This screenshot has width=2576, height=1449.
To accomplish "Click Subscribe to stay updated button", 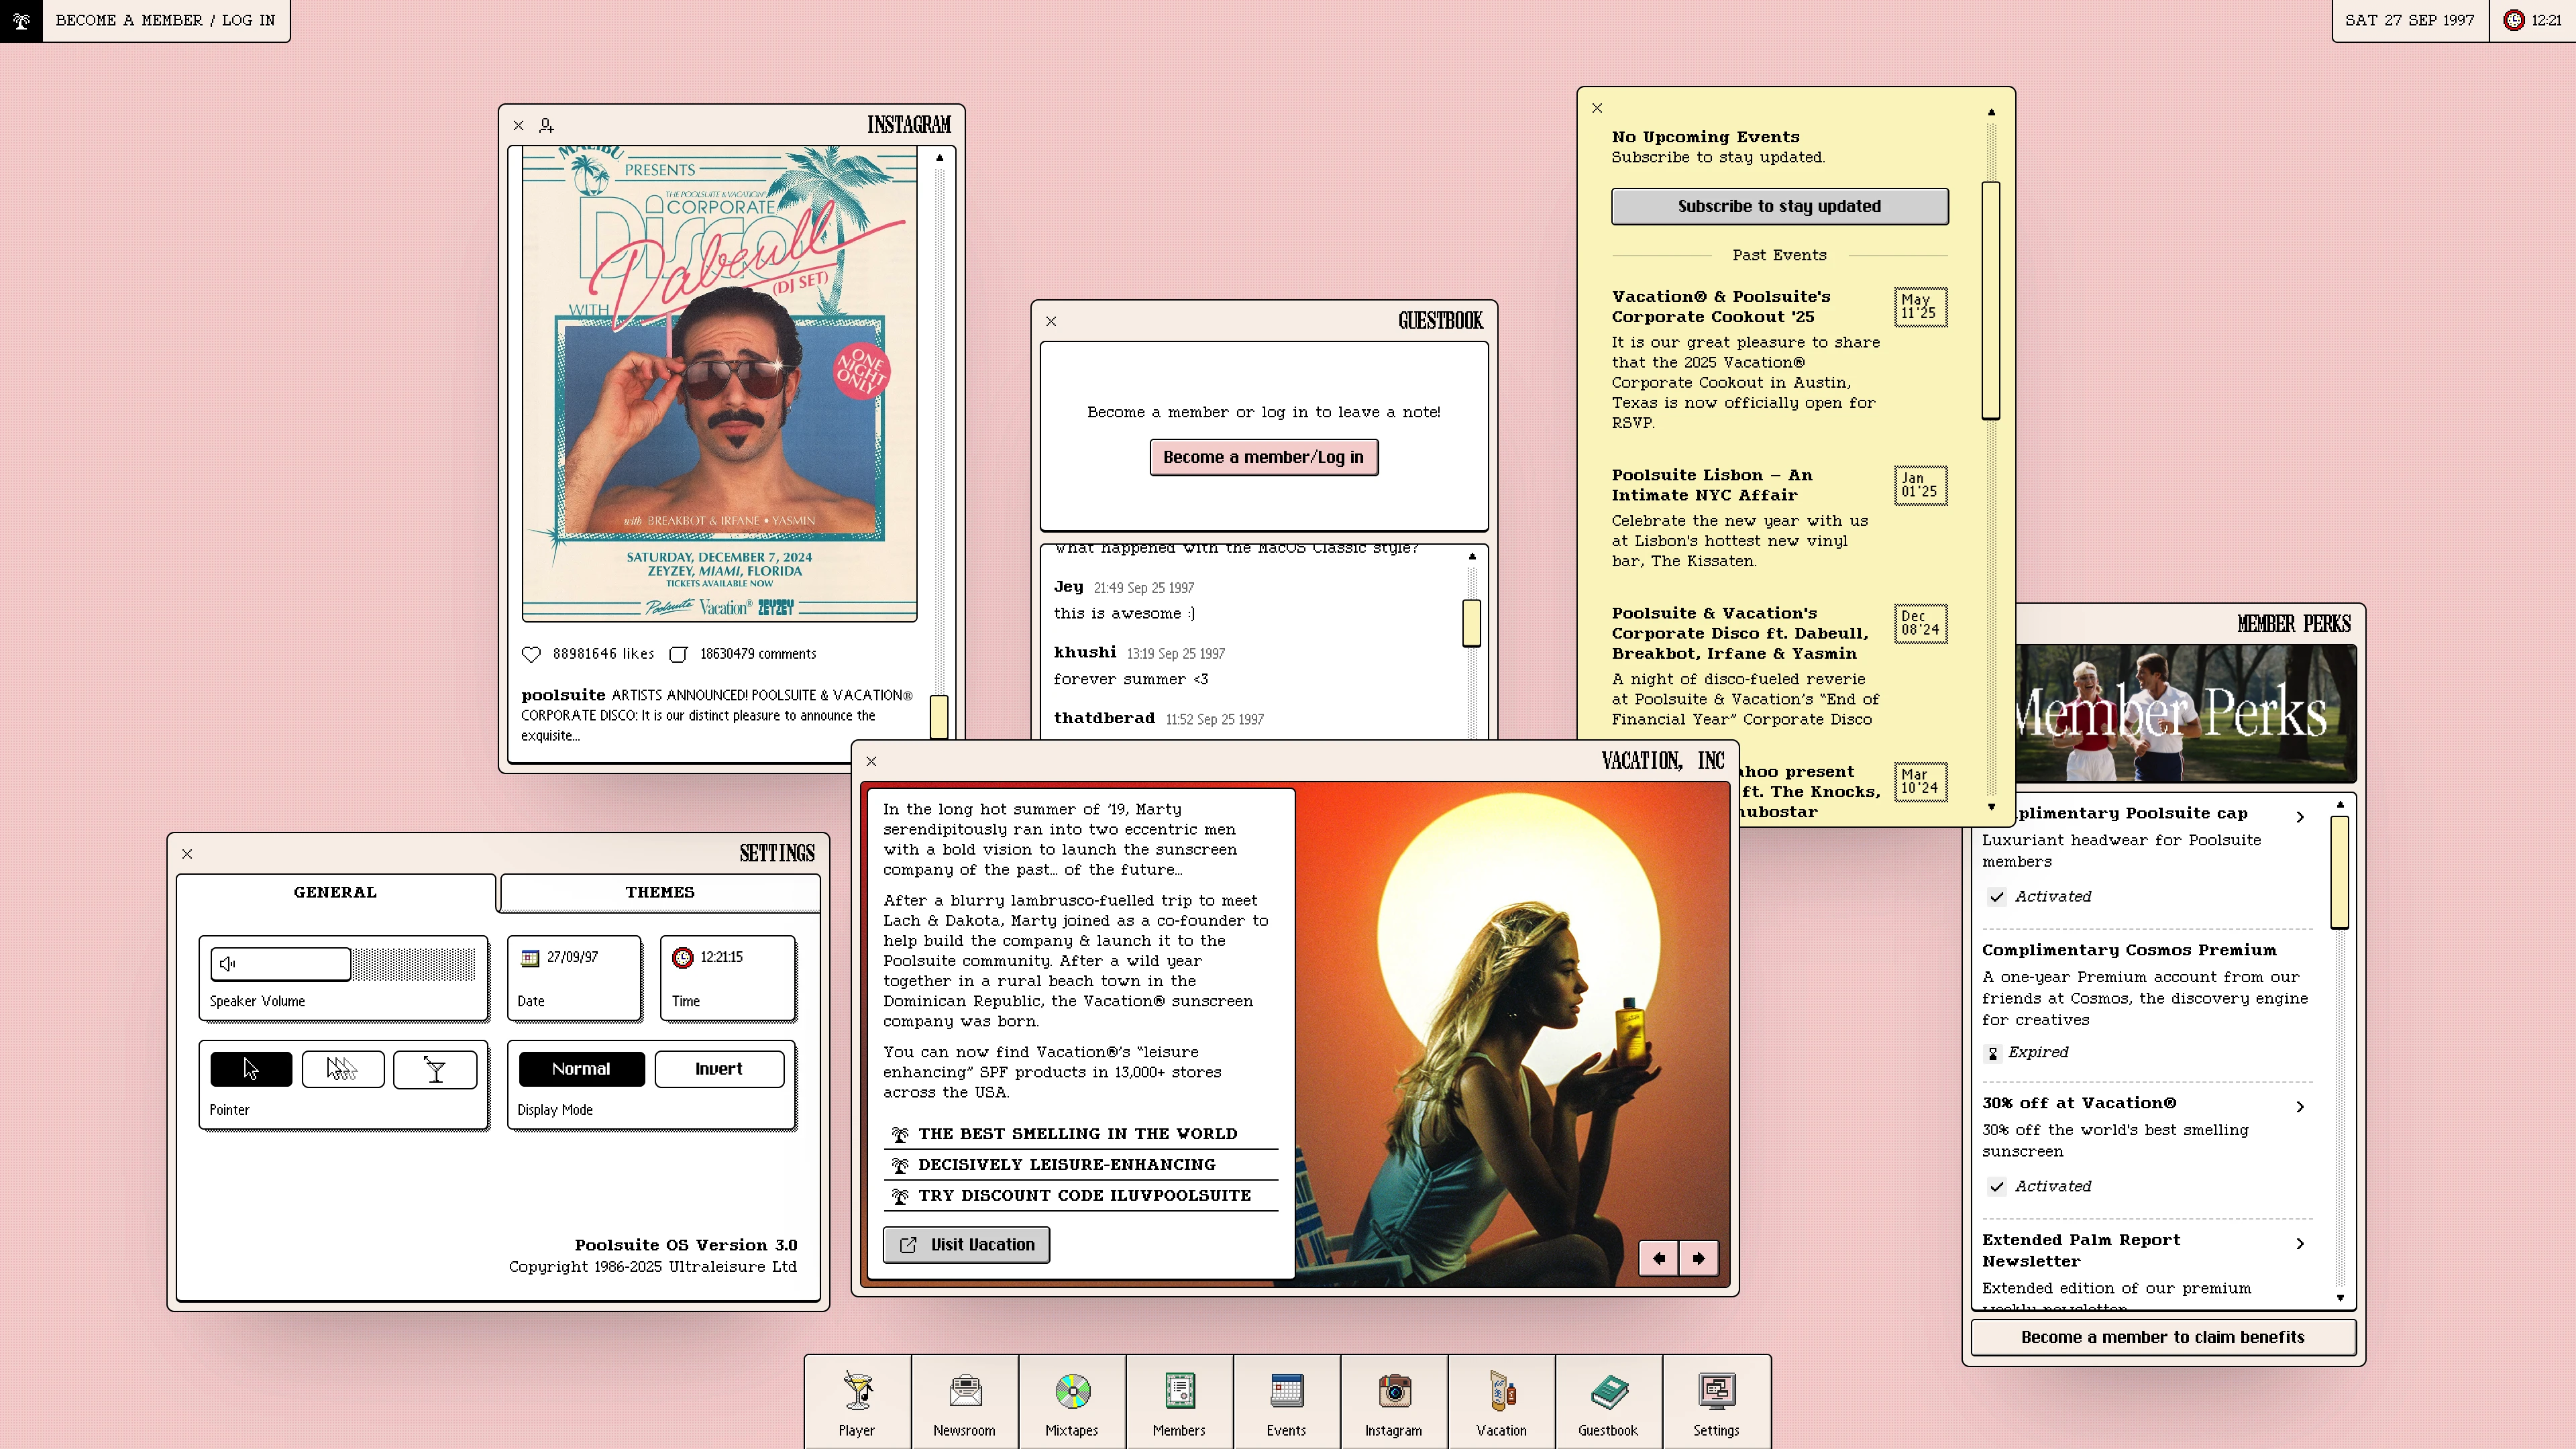I will pos(1779,206).
